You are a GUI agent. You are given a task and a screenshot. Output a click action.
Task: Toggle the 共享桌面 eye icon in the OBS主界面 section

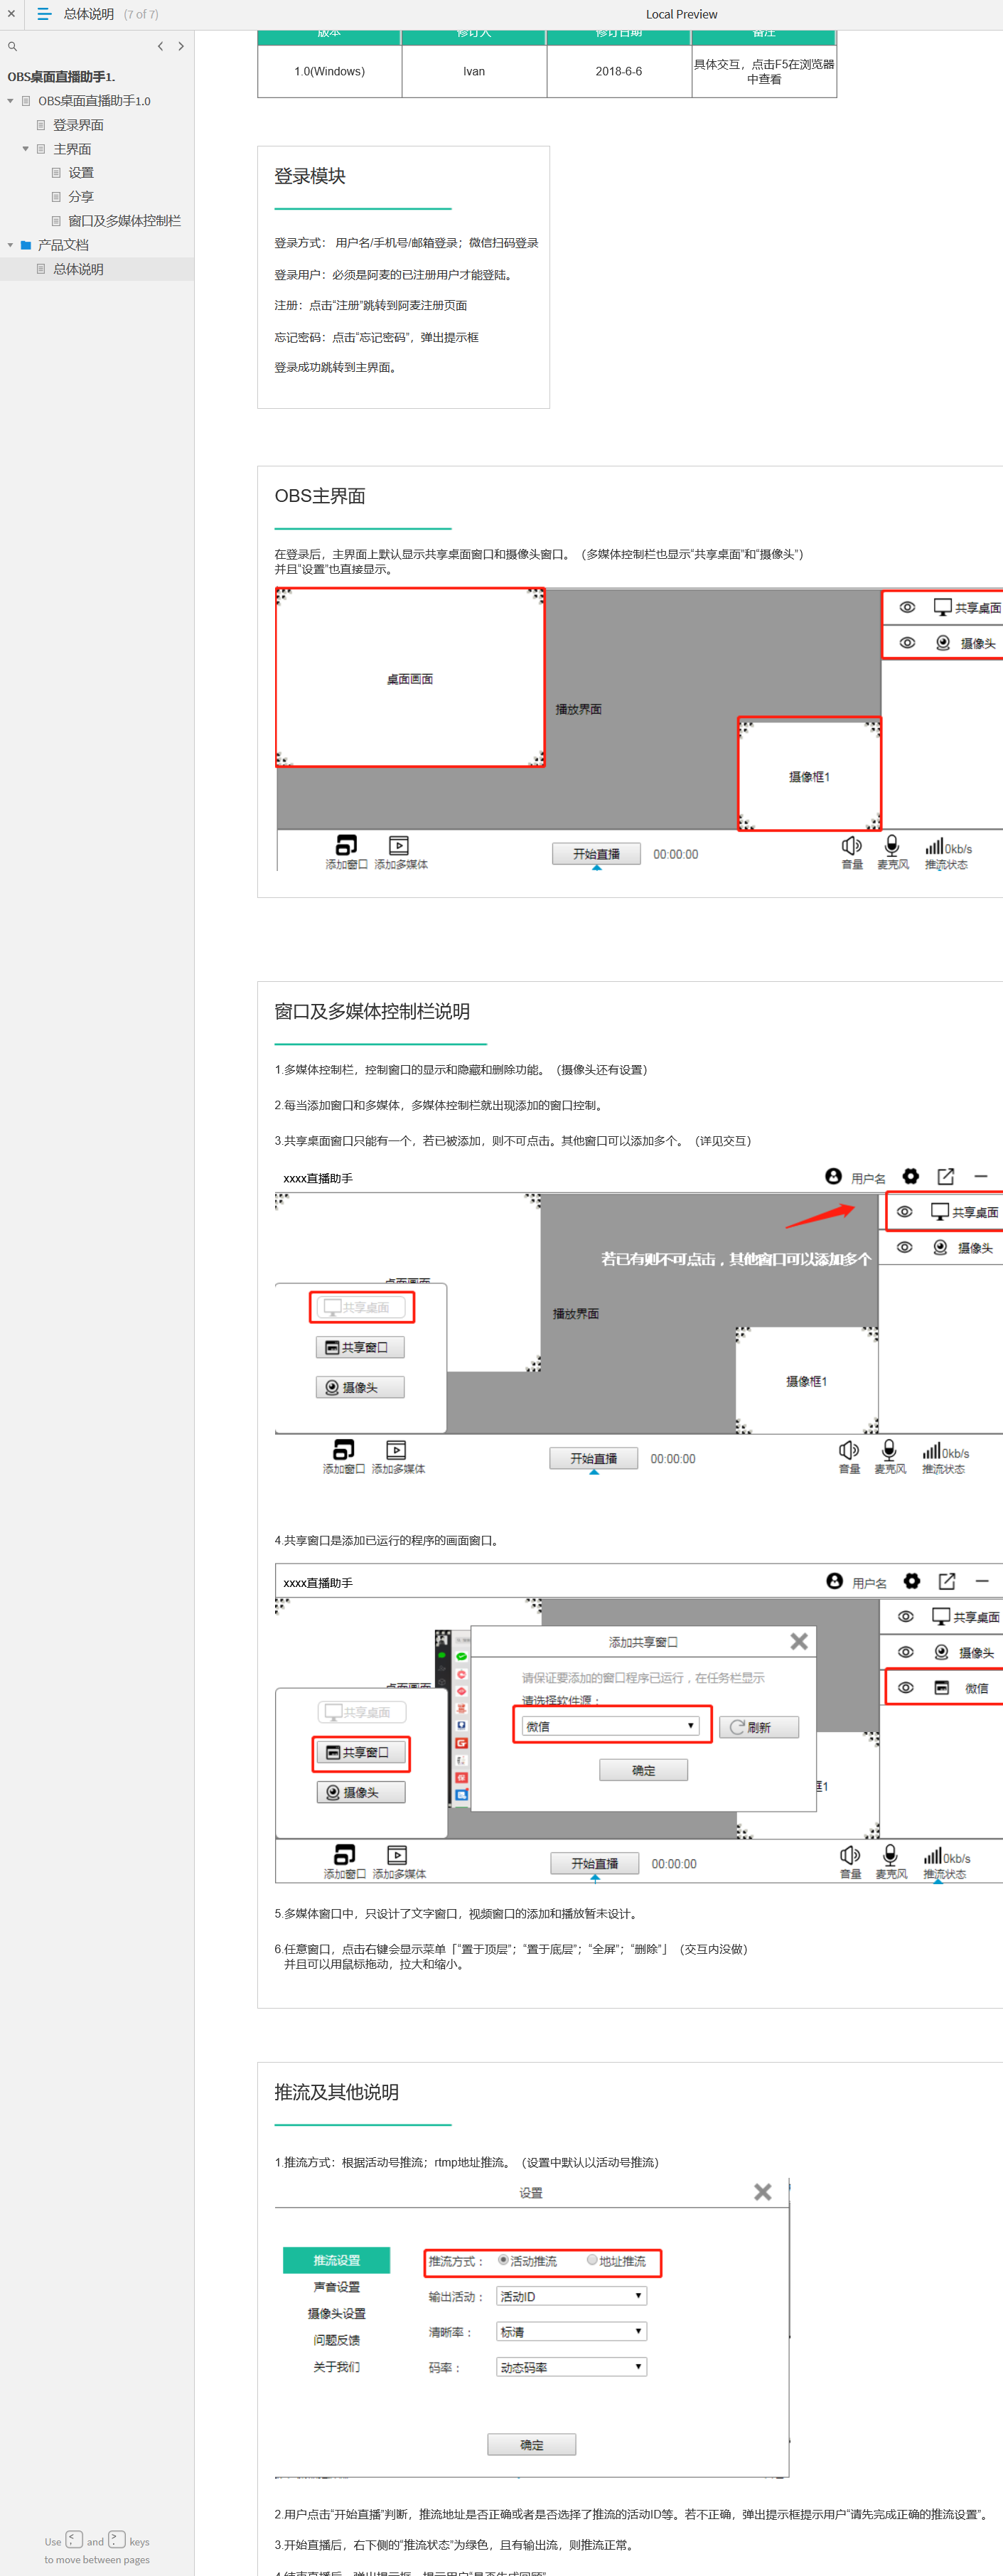(907, 607)
